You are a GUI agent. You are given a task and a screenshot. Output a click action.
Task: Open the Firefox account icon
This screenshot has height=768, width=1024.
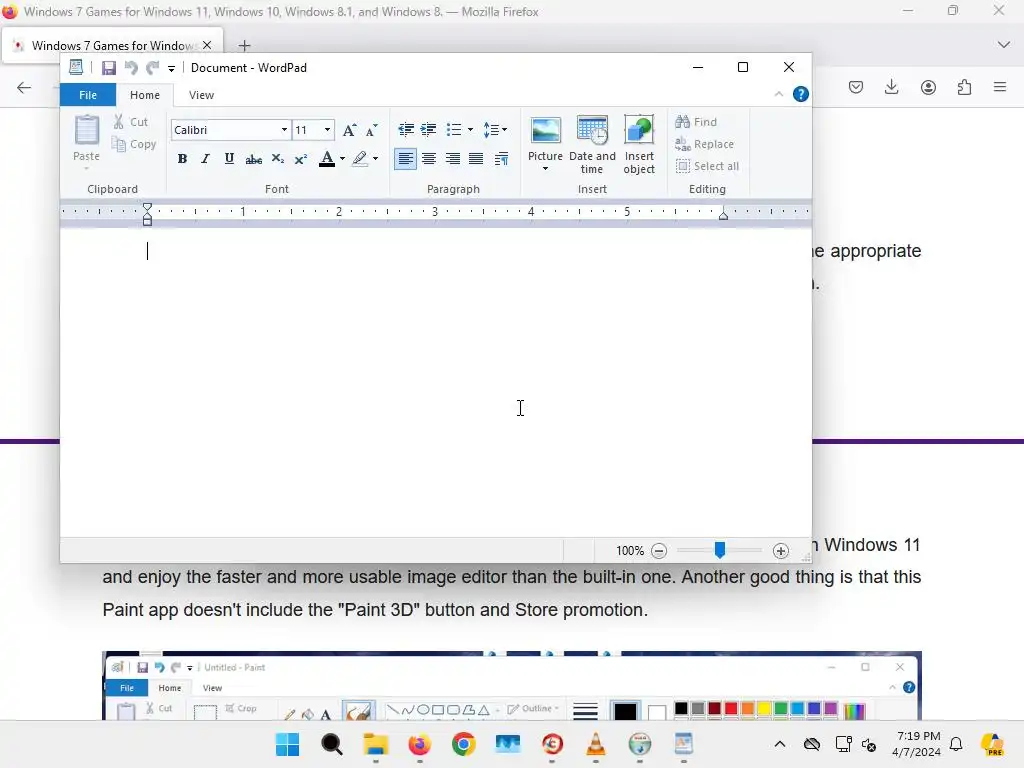point(928,87)
